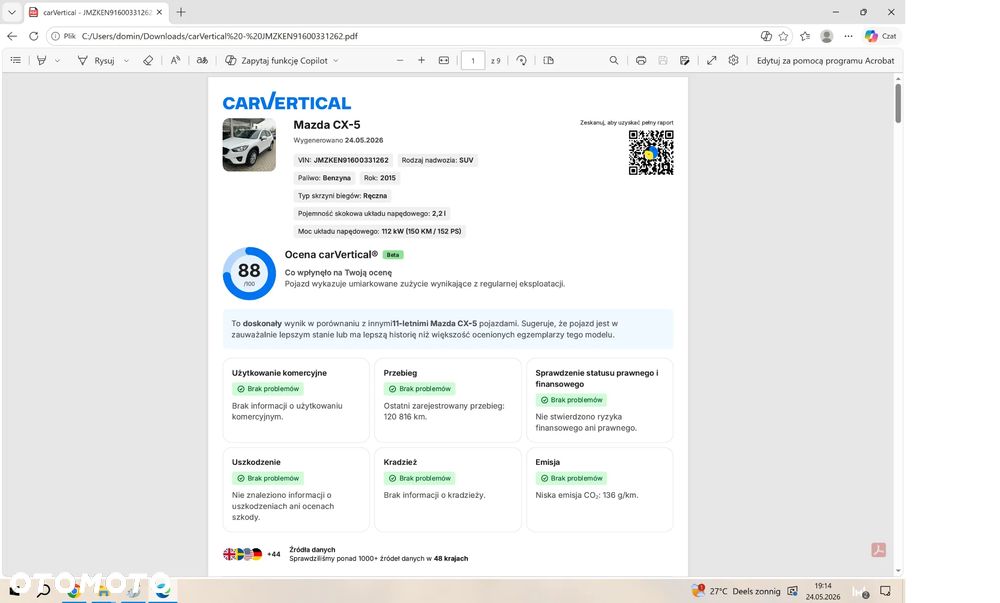Open the notification center icon
The width and height of the screenshot is (1000, 603).
tap(885, 591)
